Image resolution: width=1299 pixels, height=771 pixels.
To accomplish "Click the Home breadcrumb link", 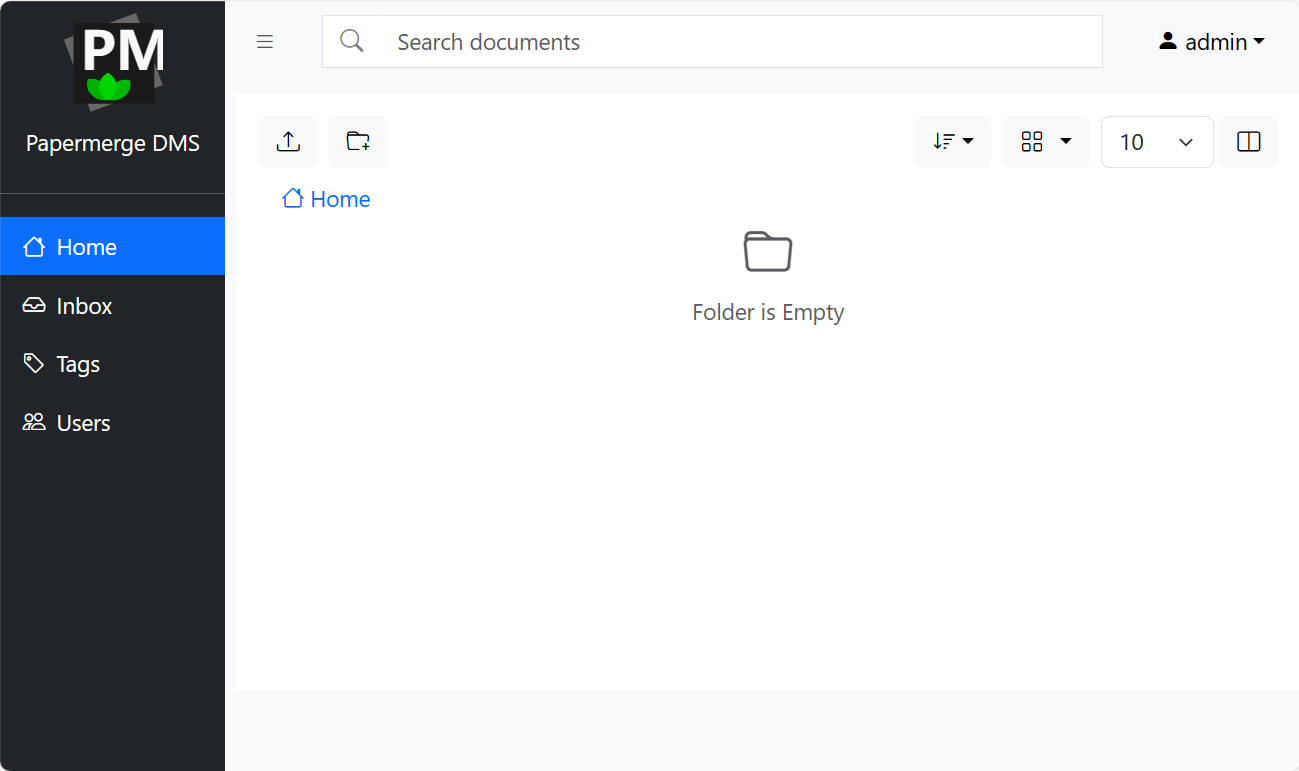I will [x=339, y=199].
